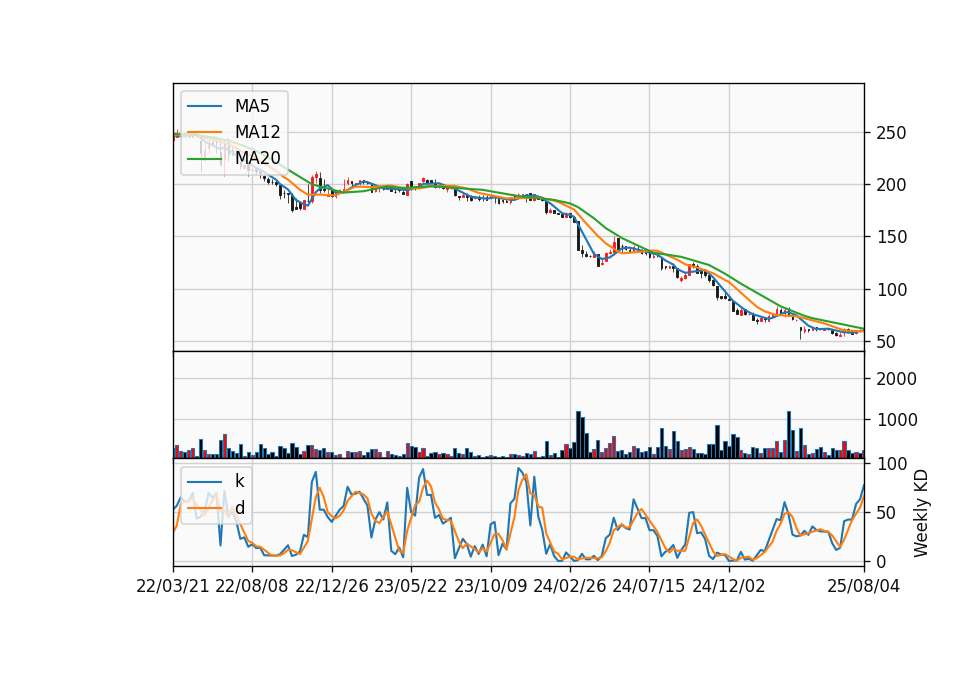Image resolution: width=960 pixels, height=690 pixels.
Task: Click the blue k legend line sample
Action: click(204, 482)
